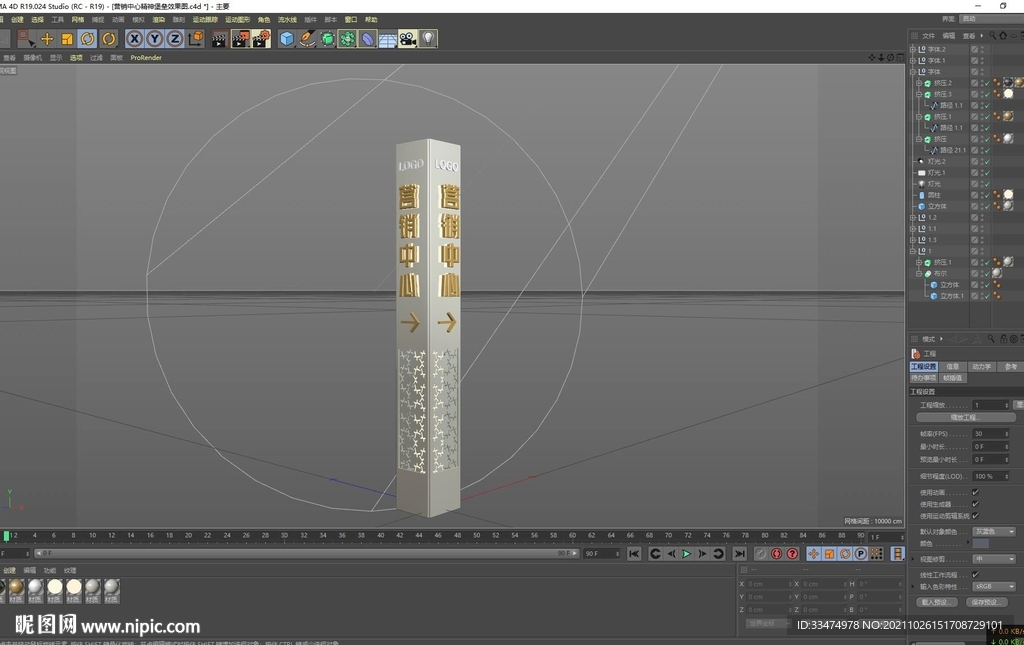Image resolution: width=1024 pixels, height=645 pixels.
Task: Toggle the X axis lock
Action: (134, 39)
